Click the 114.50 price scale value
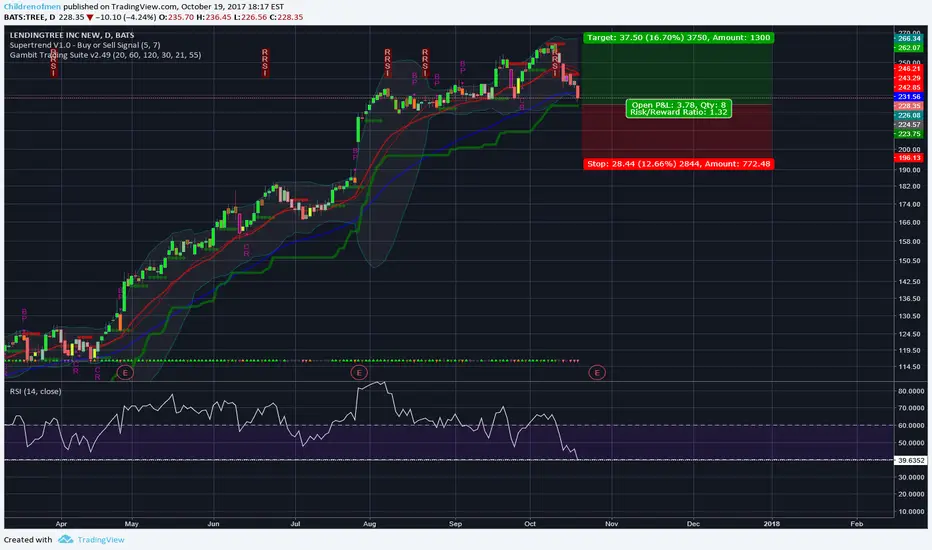The width and height of the screenshot is (932, 550). click(x=909, y=367)
